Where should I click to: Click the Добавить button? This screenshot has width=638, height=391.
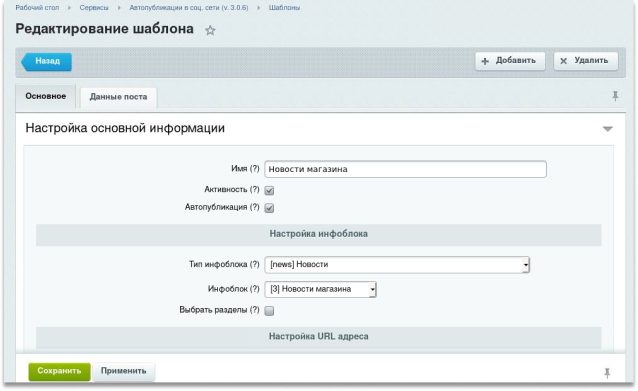pyautogui.click(x=510, y=61)
